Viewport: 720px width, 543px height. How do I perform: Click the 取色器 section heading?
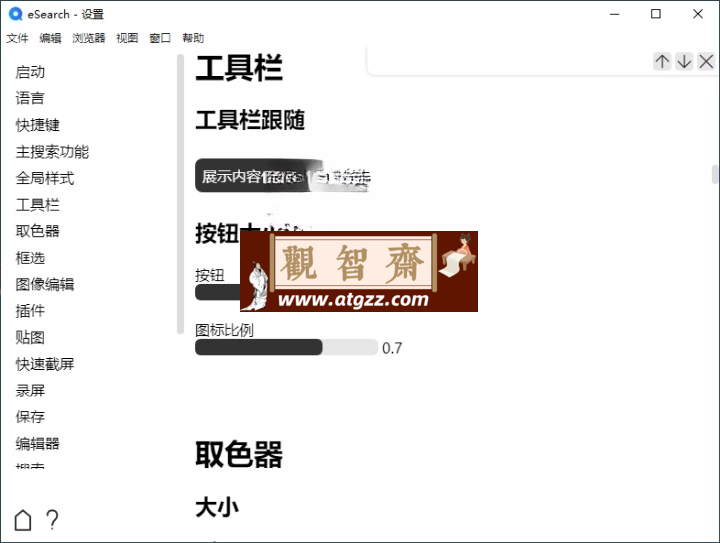click(239, 455)
